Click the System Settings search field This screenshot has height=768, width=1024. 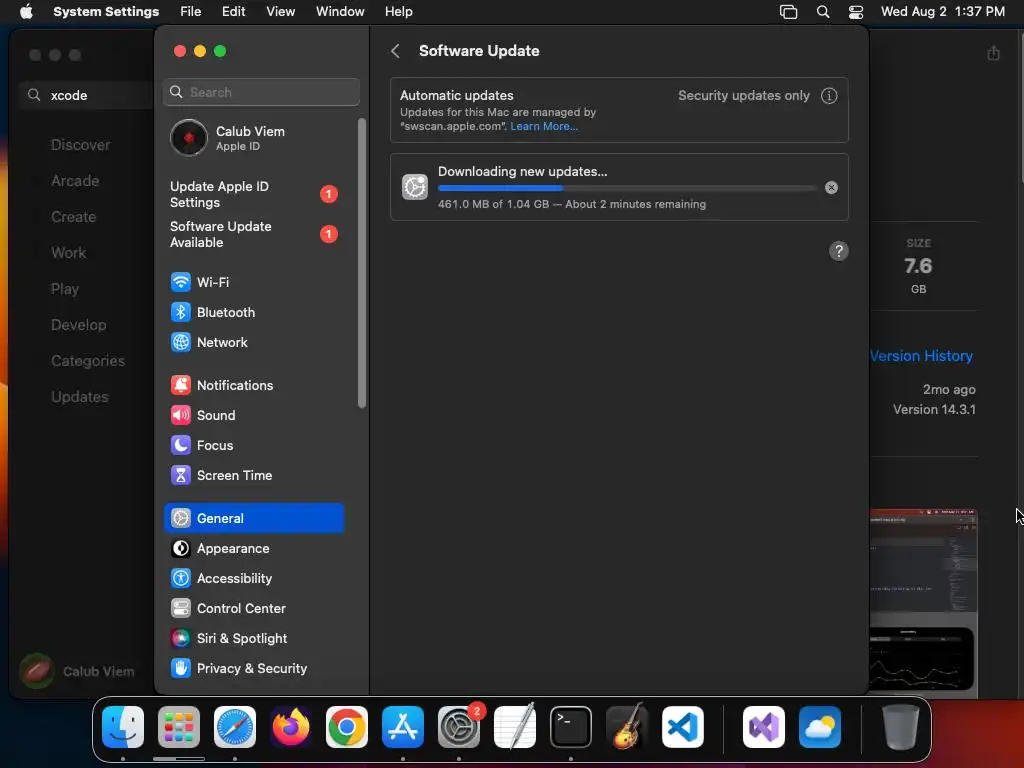261,92
